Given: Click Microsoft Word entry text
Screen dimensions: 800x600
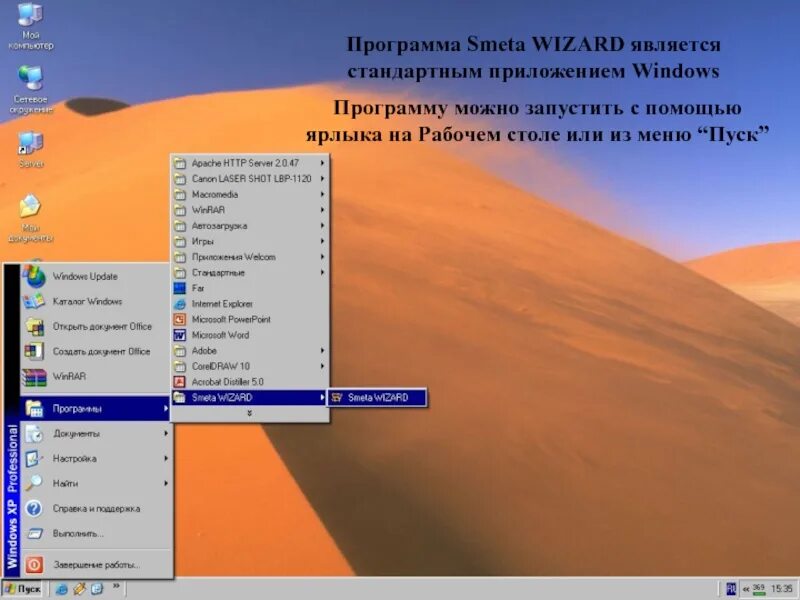Looking at the screenshot, I should [220, 335].
